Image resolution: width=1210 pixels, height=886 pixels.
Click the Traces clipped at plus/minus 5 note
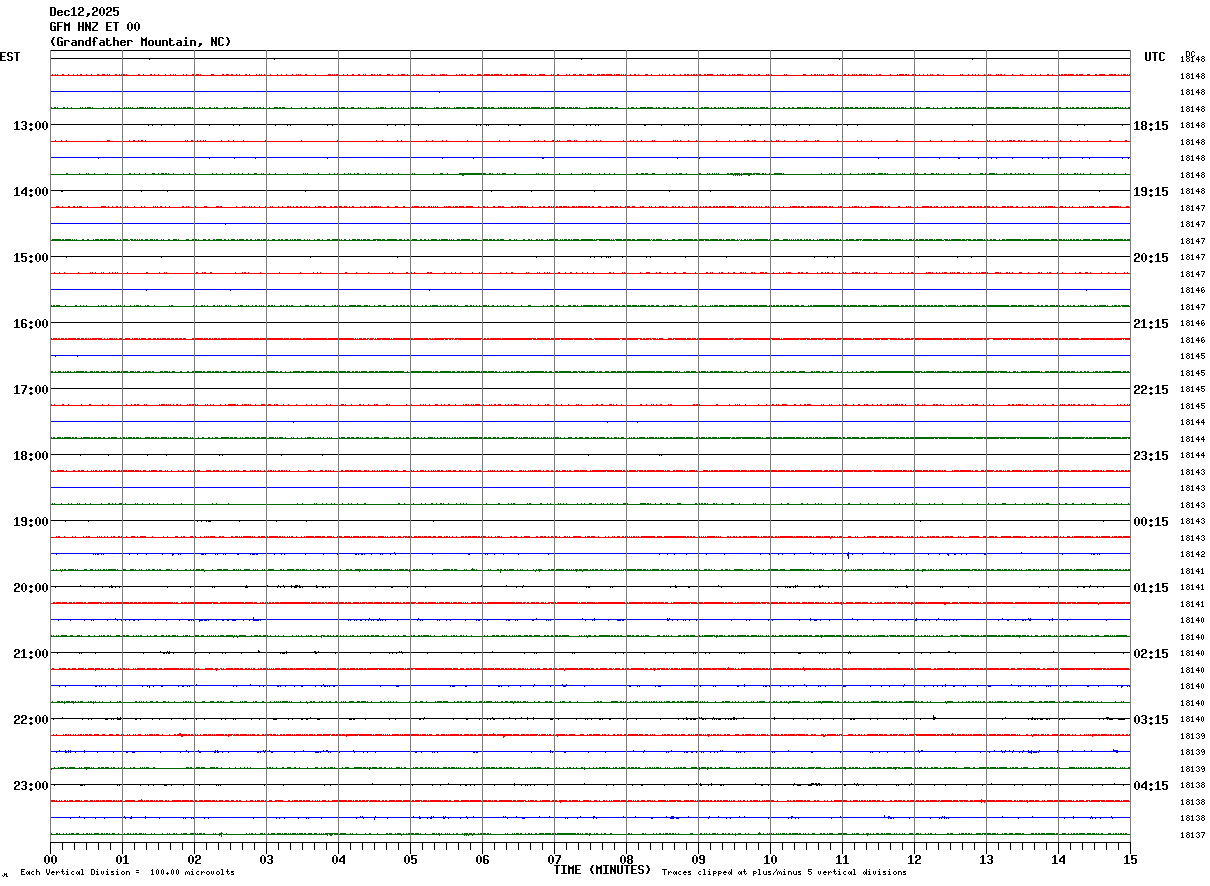[x=784, y=873]
